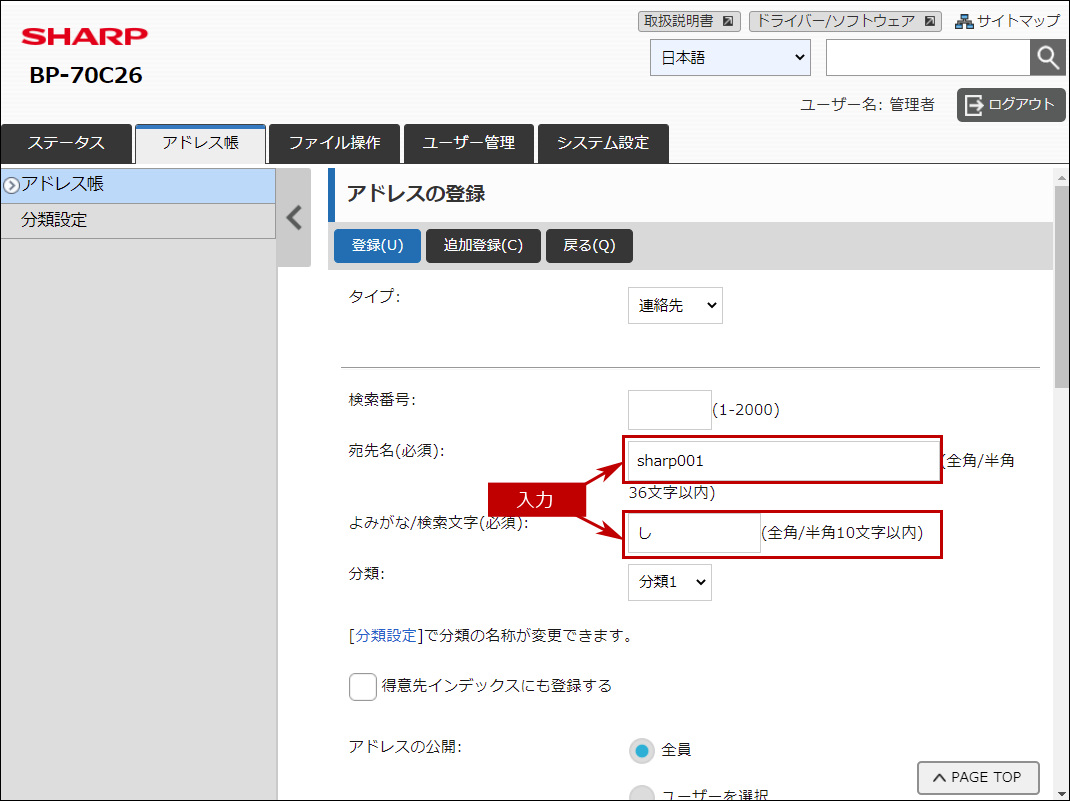The image size is (1070, 801).
Task: Click external-link icon on 取扱説明書
Action: pos(727,21)
